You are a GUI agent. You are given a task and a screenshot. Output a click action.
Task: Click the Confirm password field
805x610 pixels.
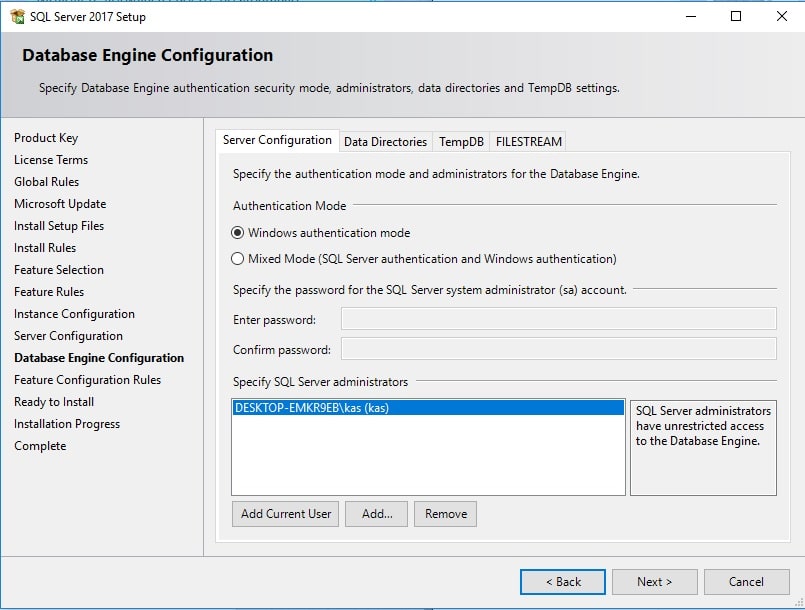click(558, 349)
